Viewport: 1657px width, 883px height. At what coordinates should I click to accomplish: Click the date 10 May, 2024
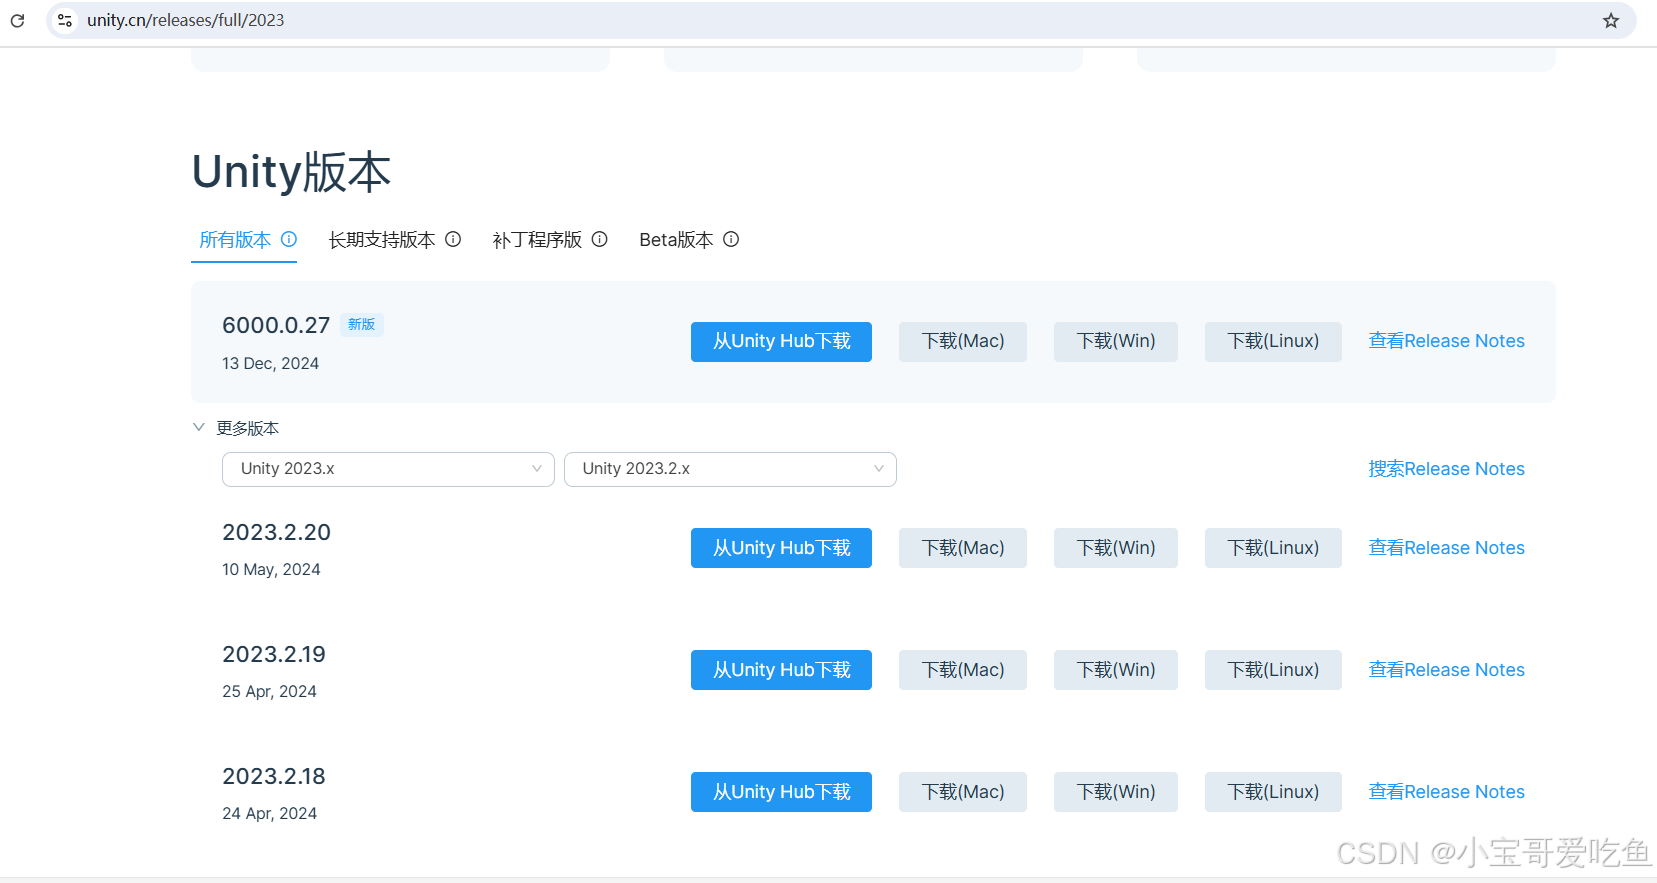pos(271,570)
